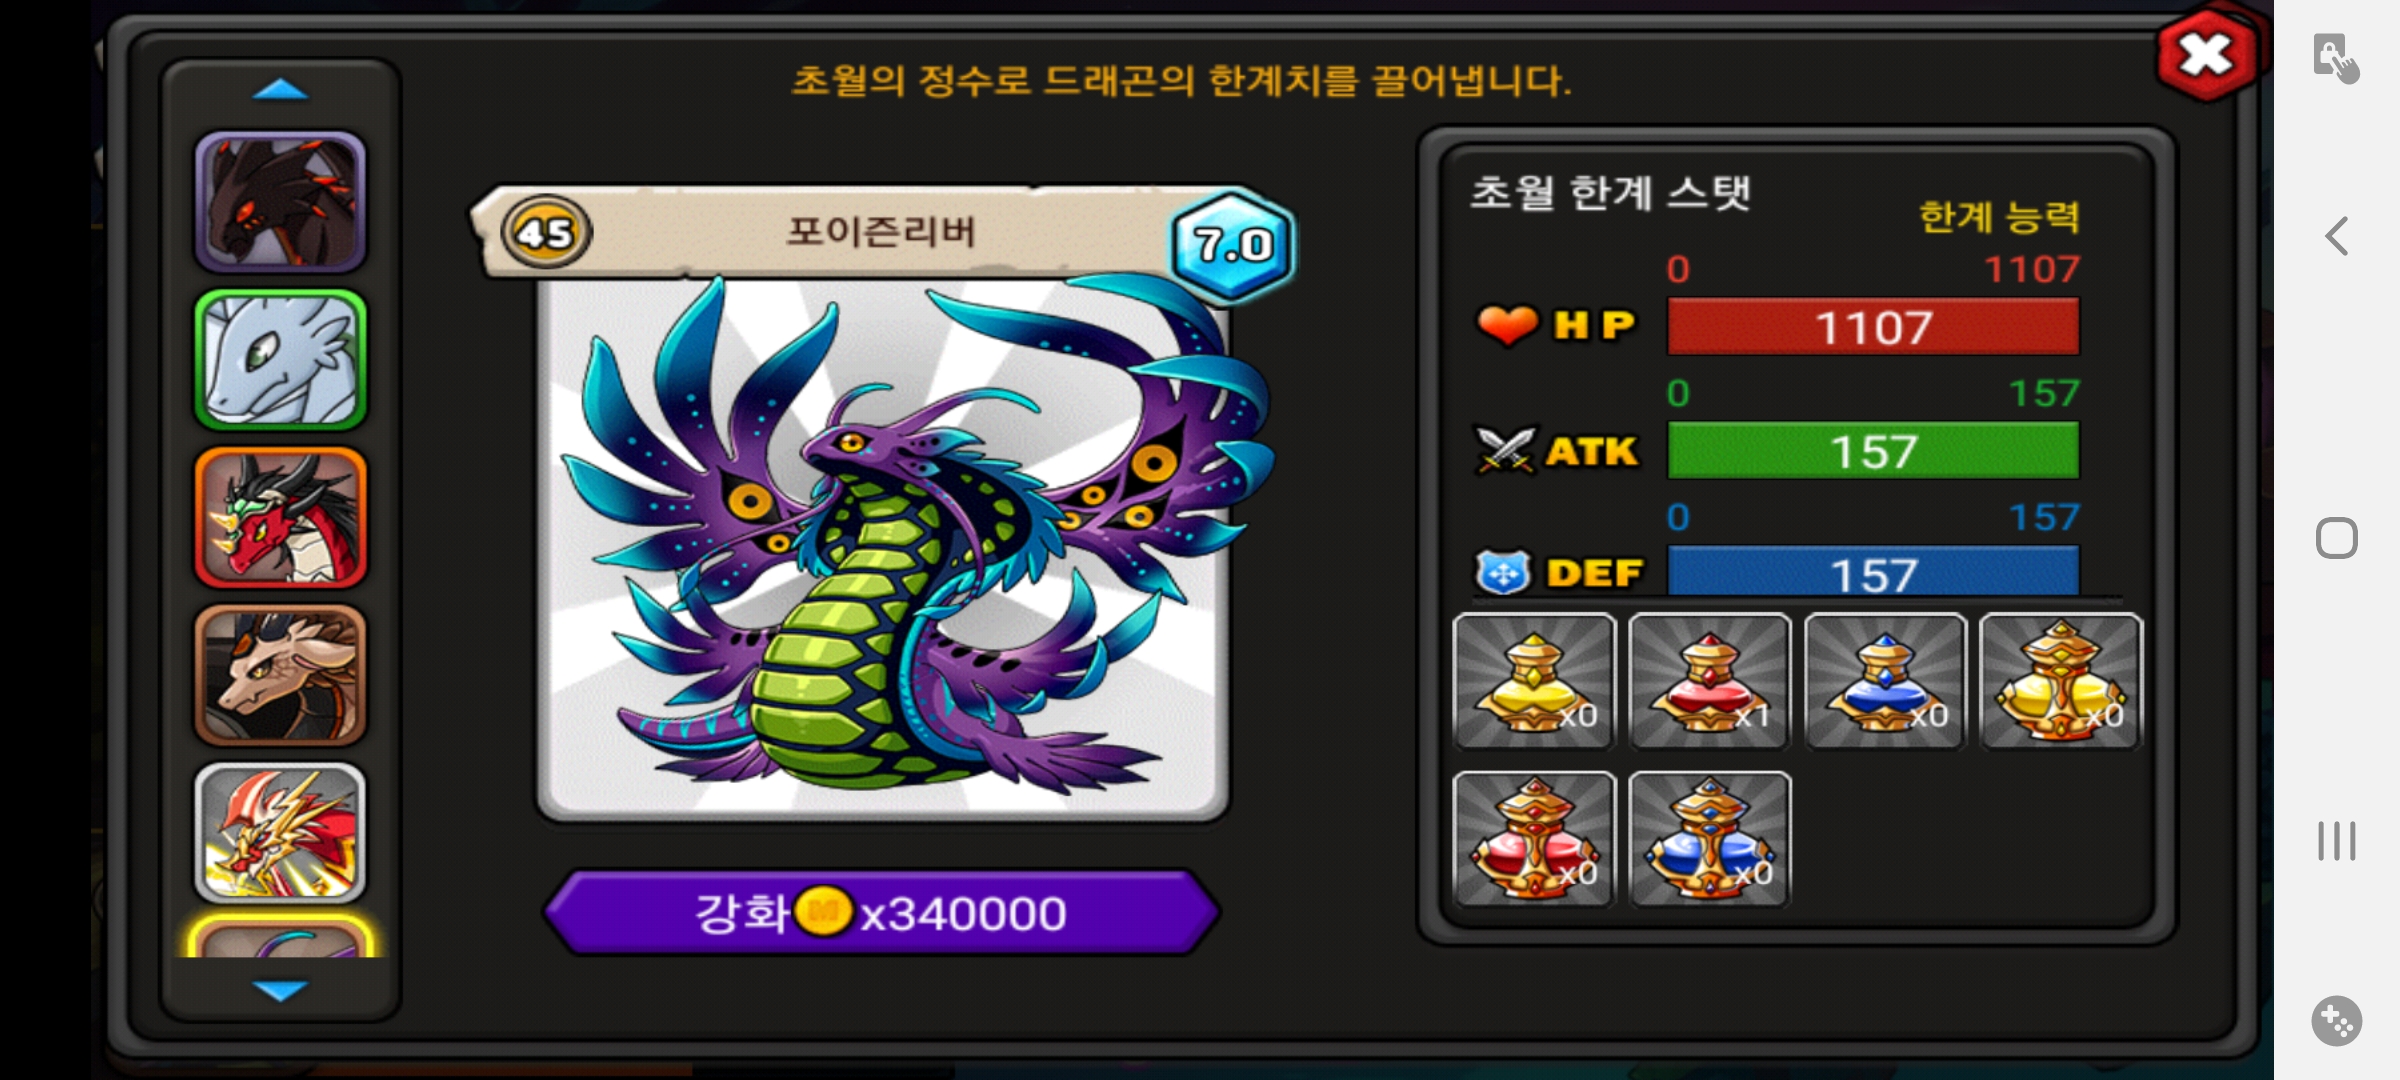Select the large red essence potion

coord(1534,839)
